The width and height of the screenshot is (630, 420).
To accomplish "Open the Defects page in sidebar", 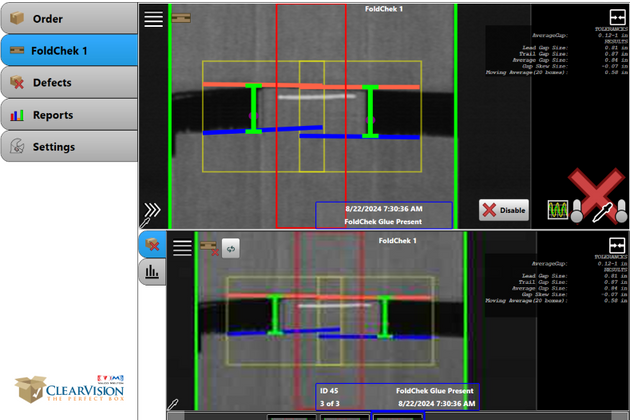I will point(69,82).
